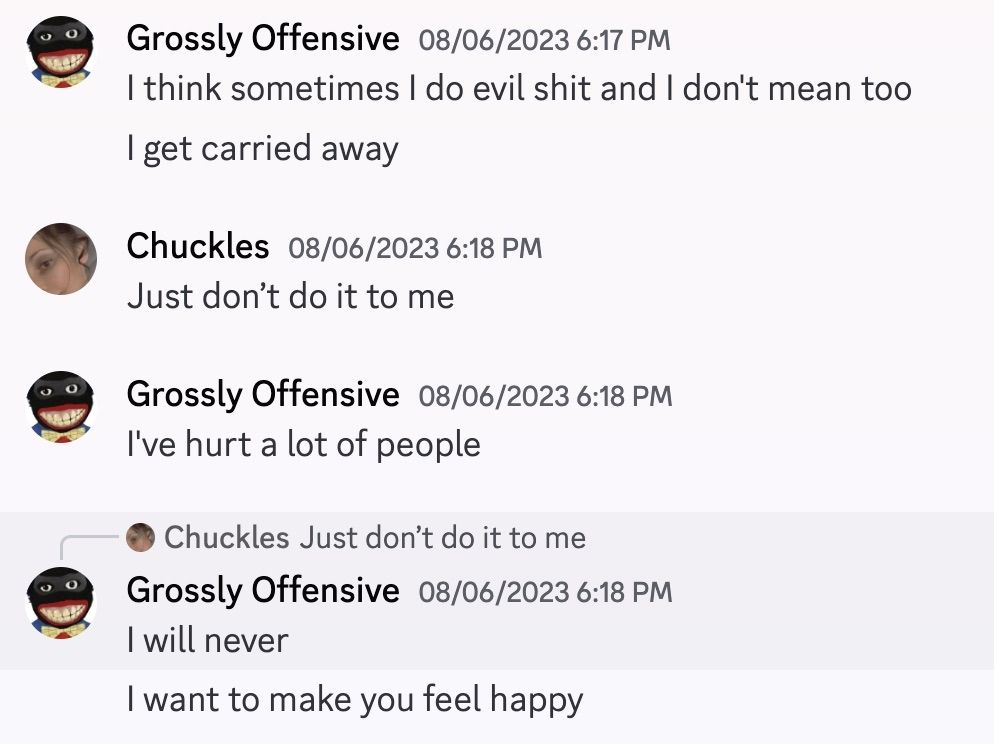
Task: Click Chuckles name in reply preview
Action: click(227, 538)
